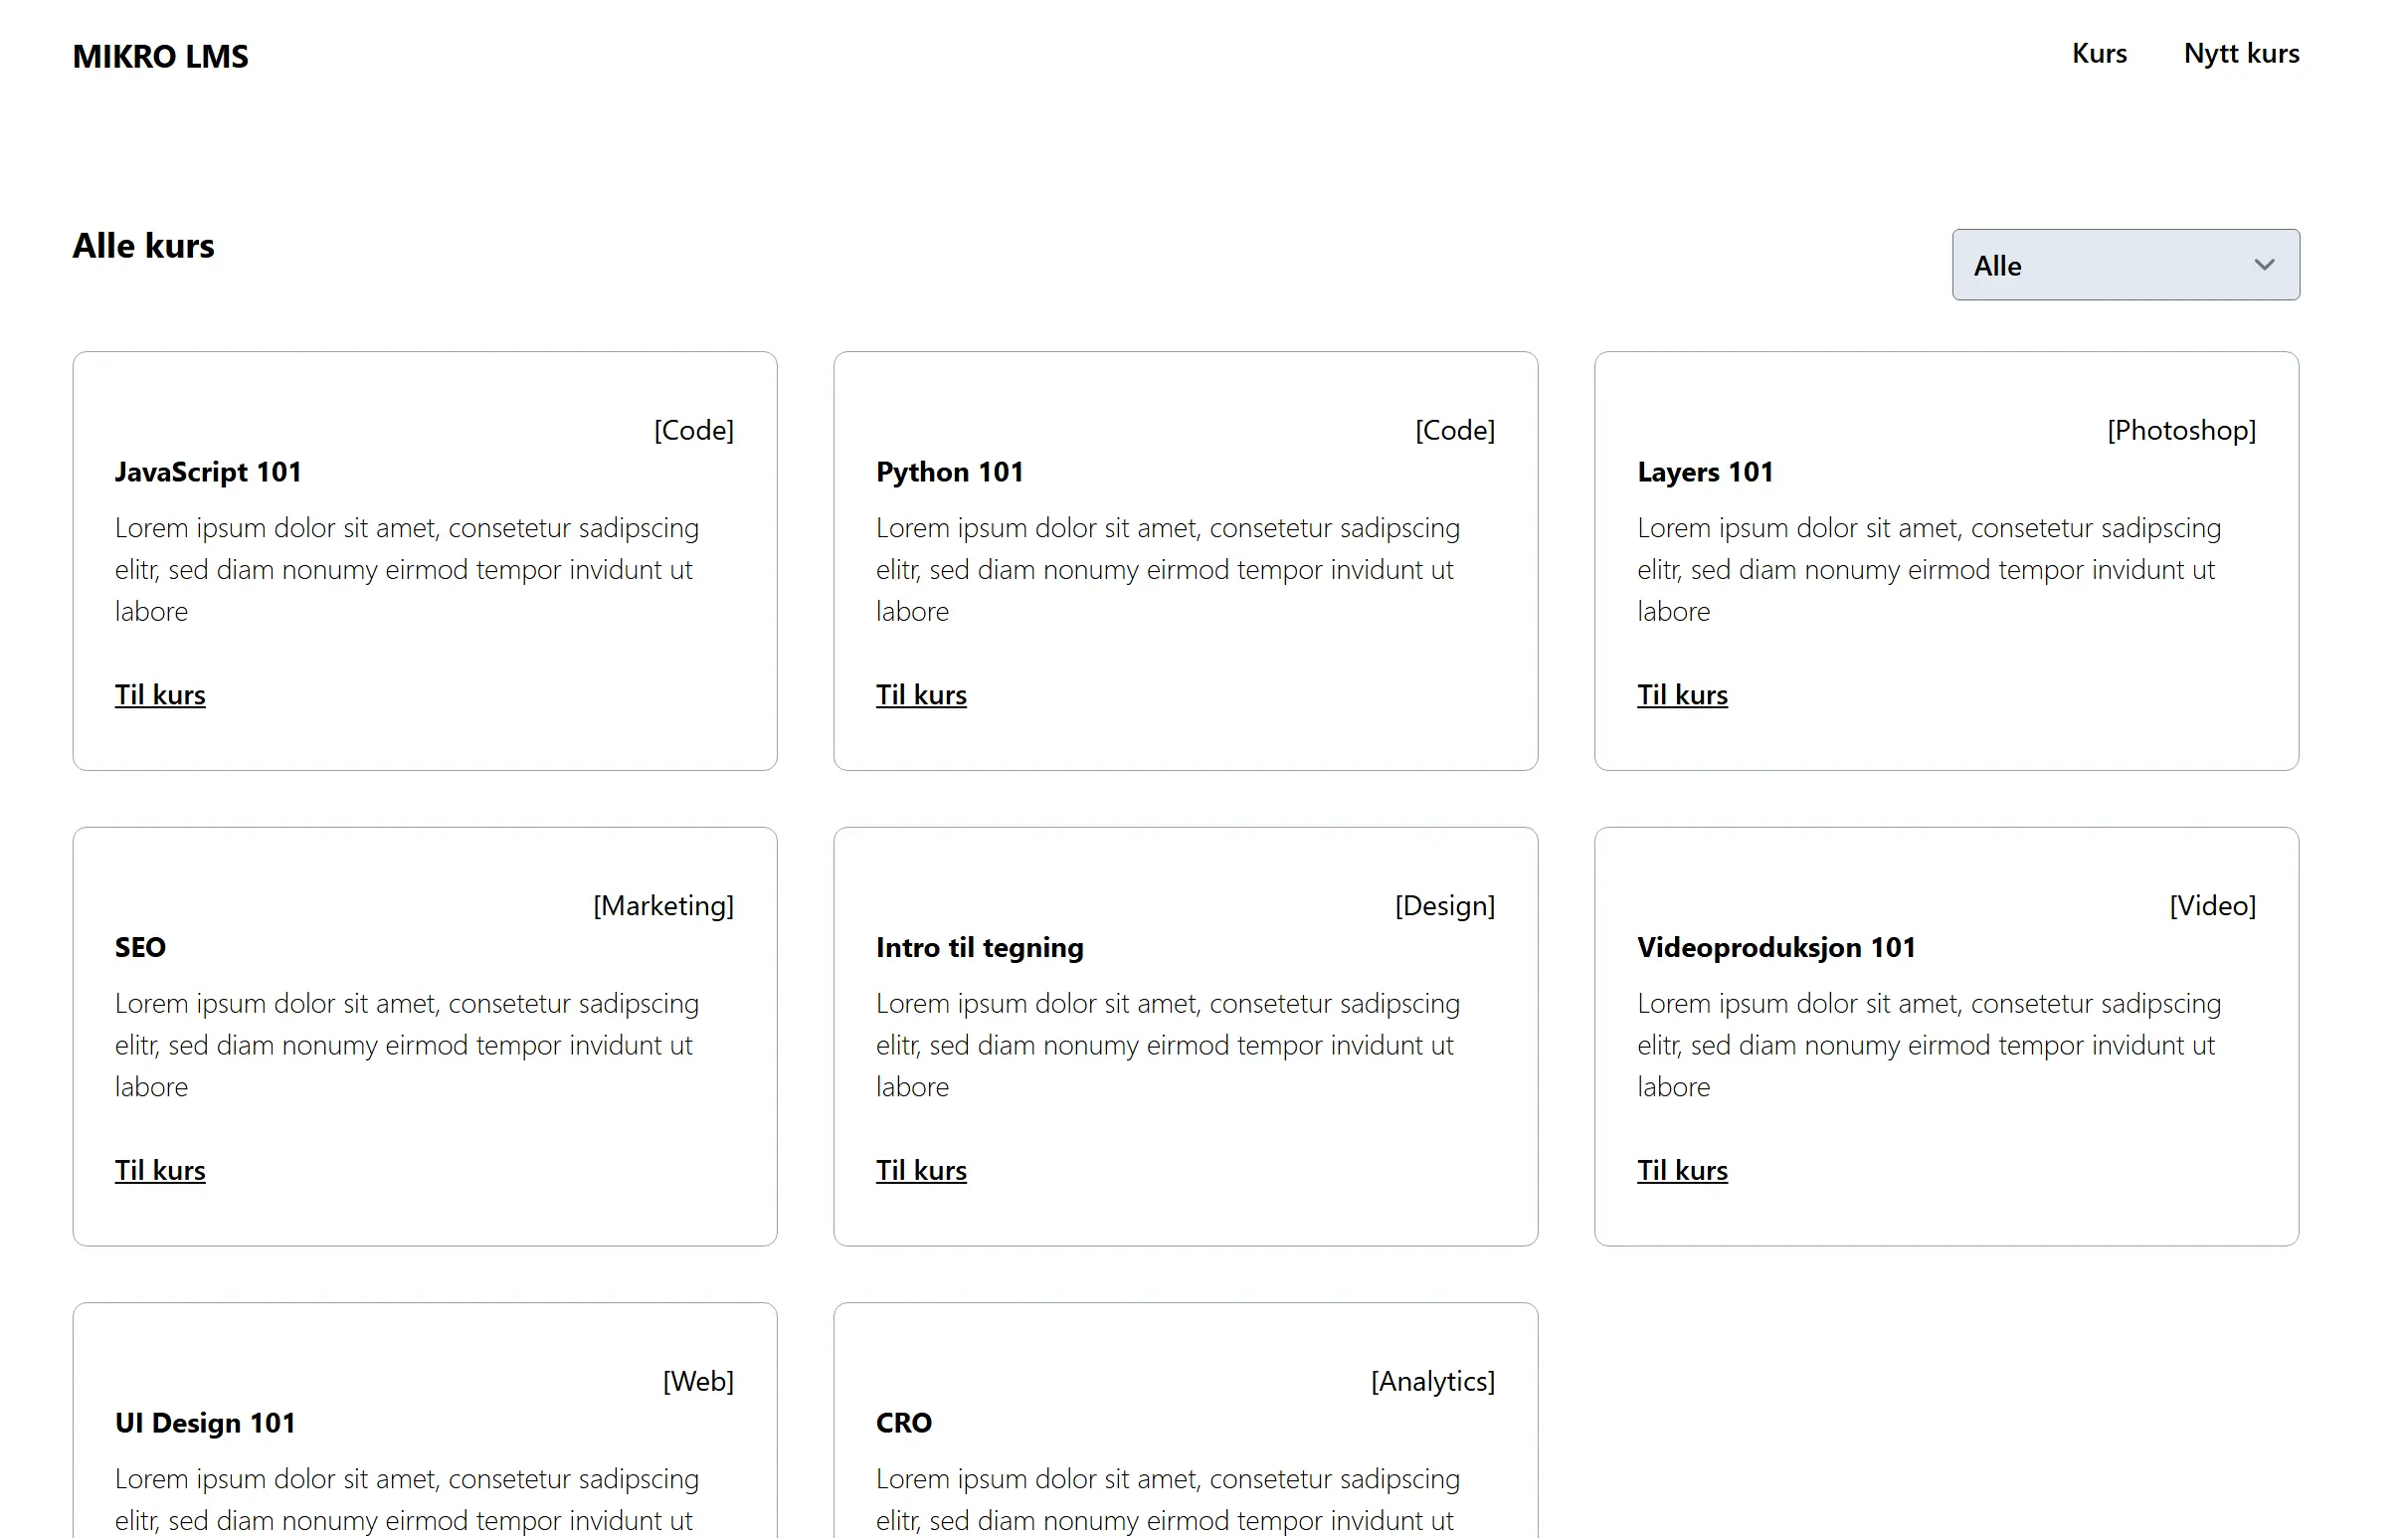Click the [Marketing] category tag
The image size is (2408, 1538).
click(663, 906)
